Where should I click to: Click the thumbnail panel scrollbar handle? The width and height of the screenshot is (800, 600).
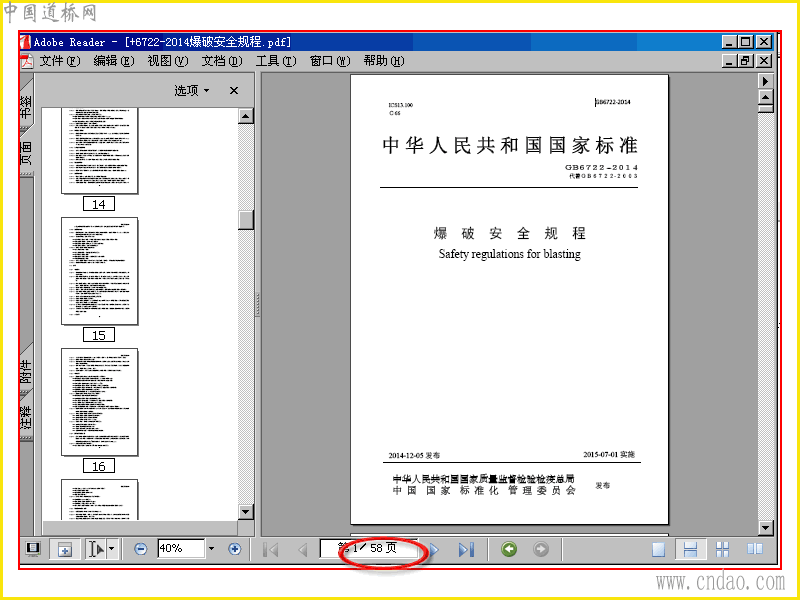(246, 220)
